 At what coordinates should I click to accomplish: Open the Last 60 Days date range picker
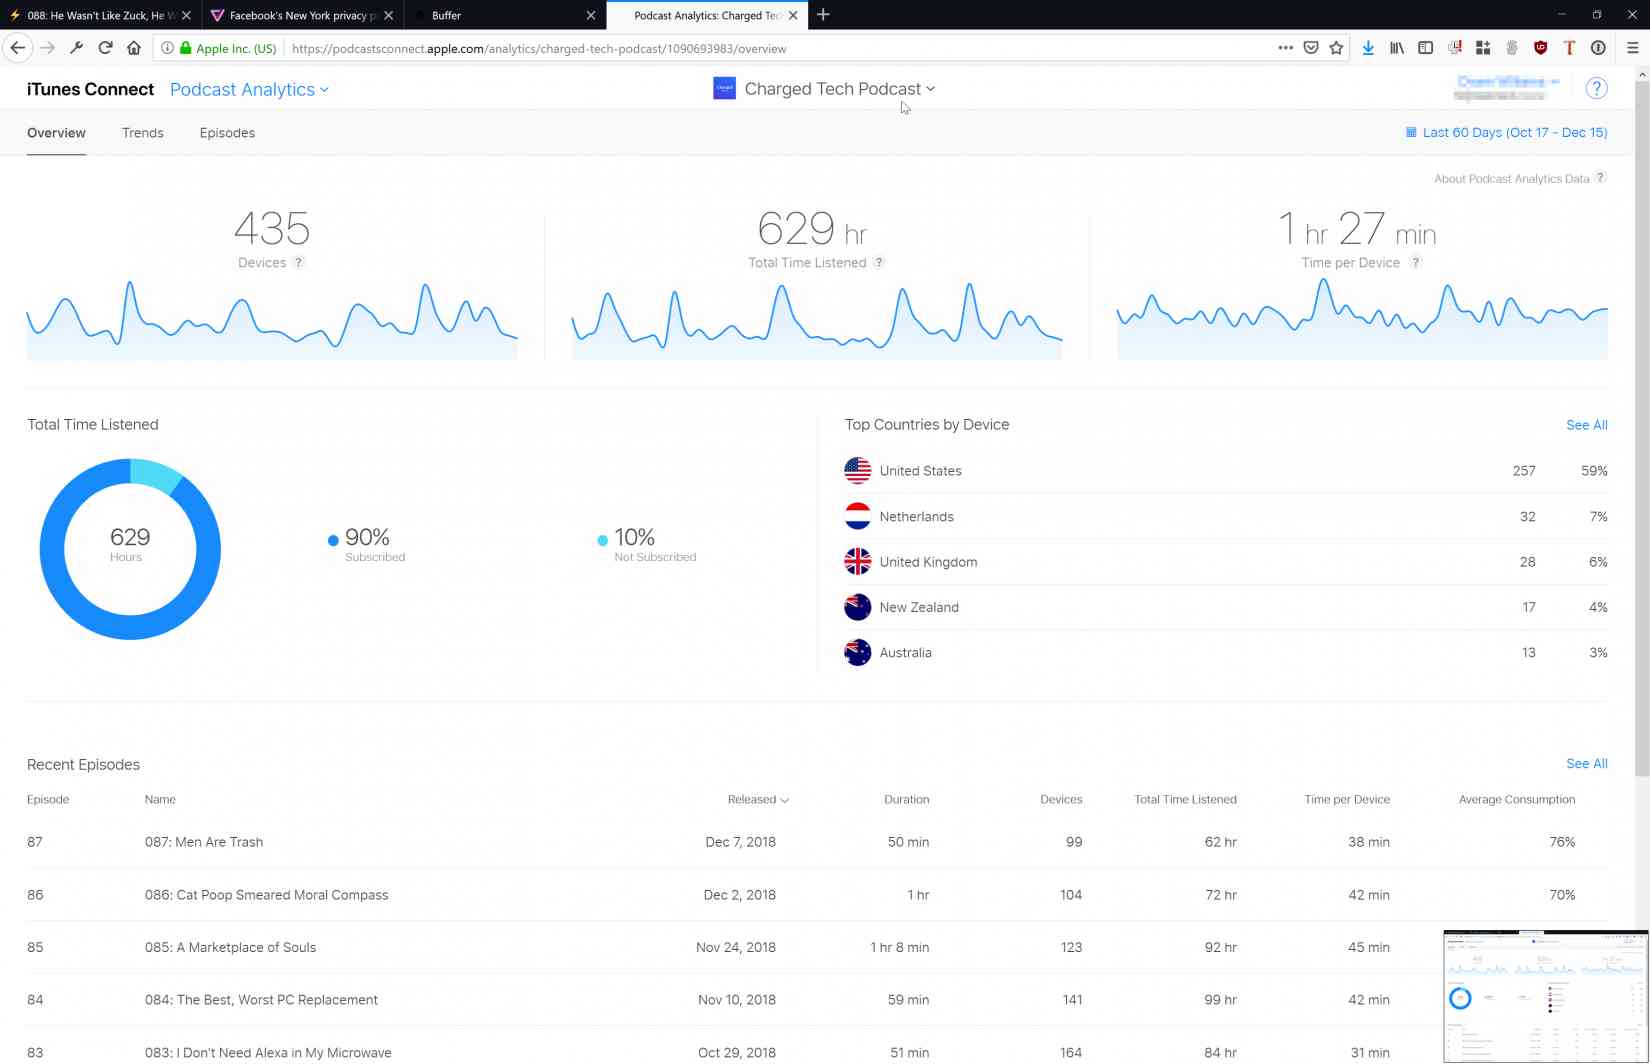pos(1506,132)
